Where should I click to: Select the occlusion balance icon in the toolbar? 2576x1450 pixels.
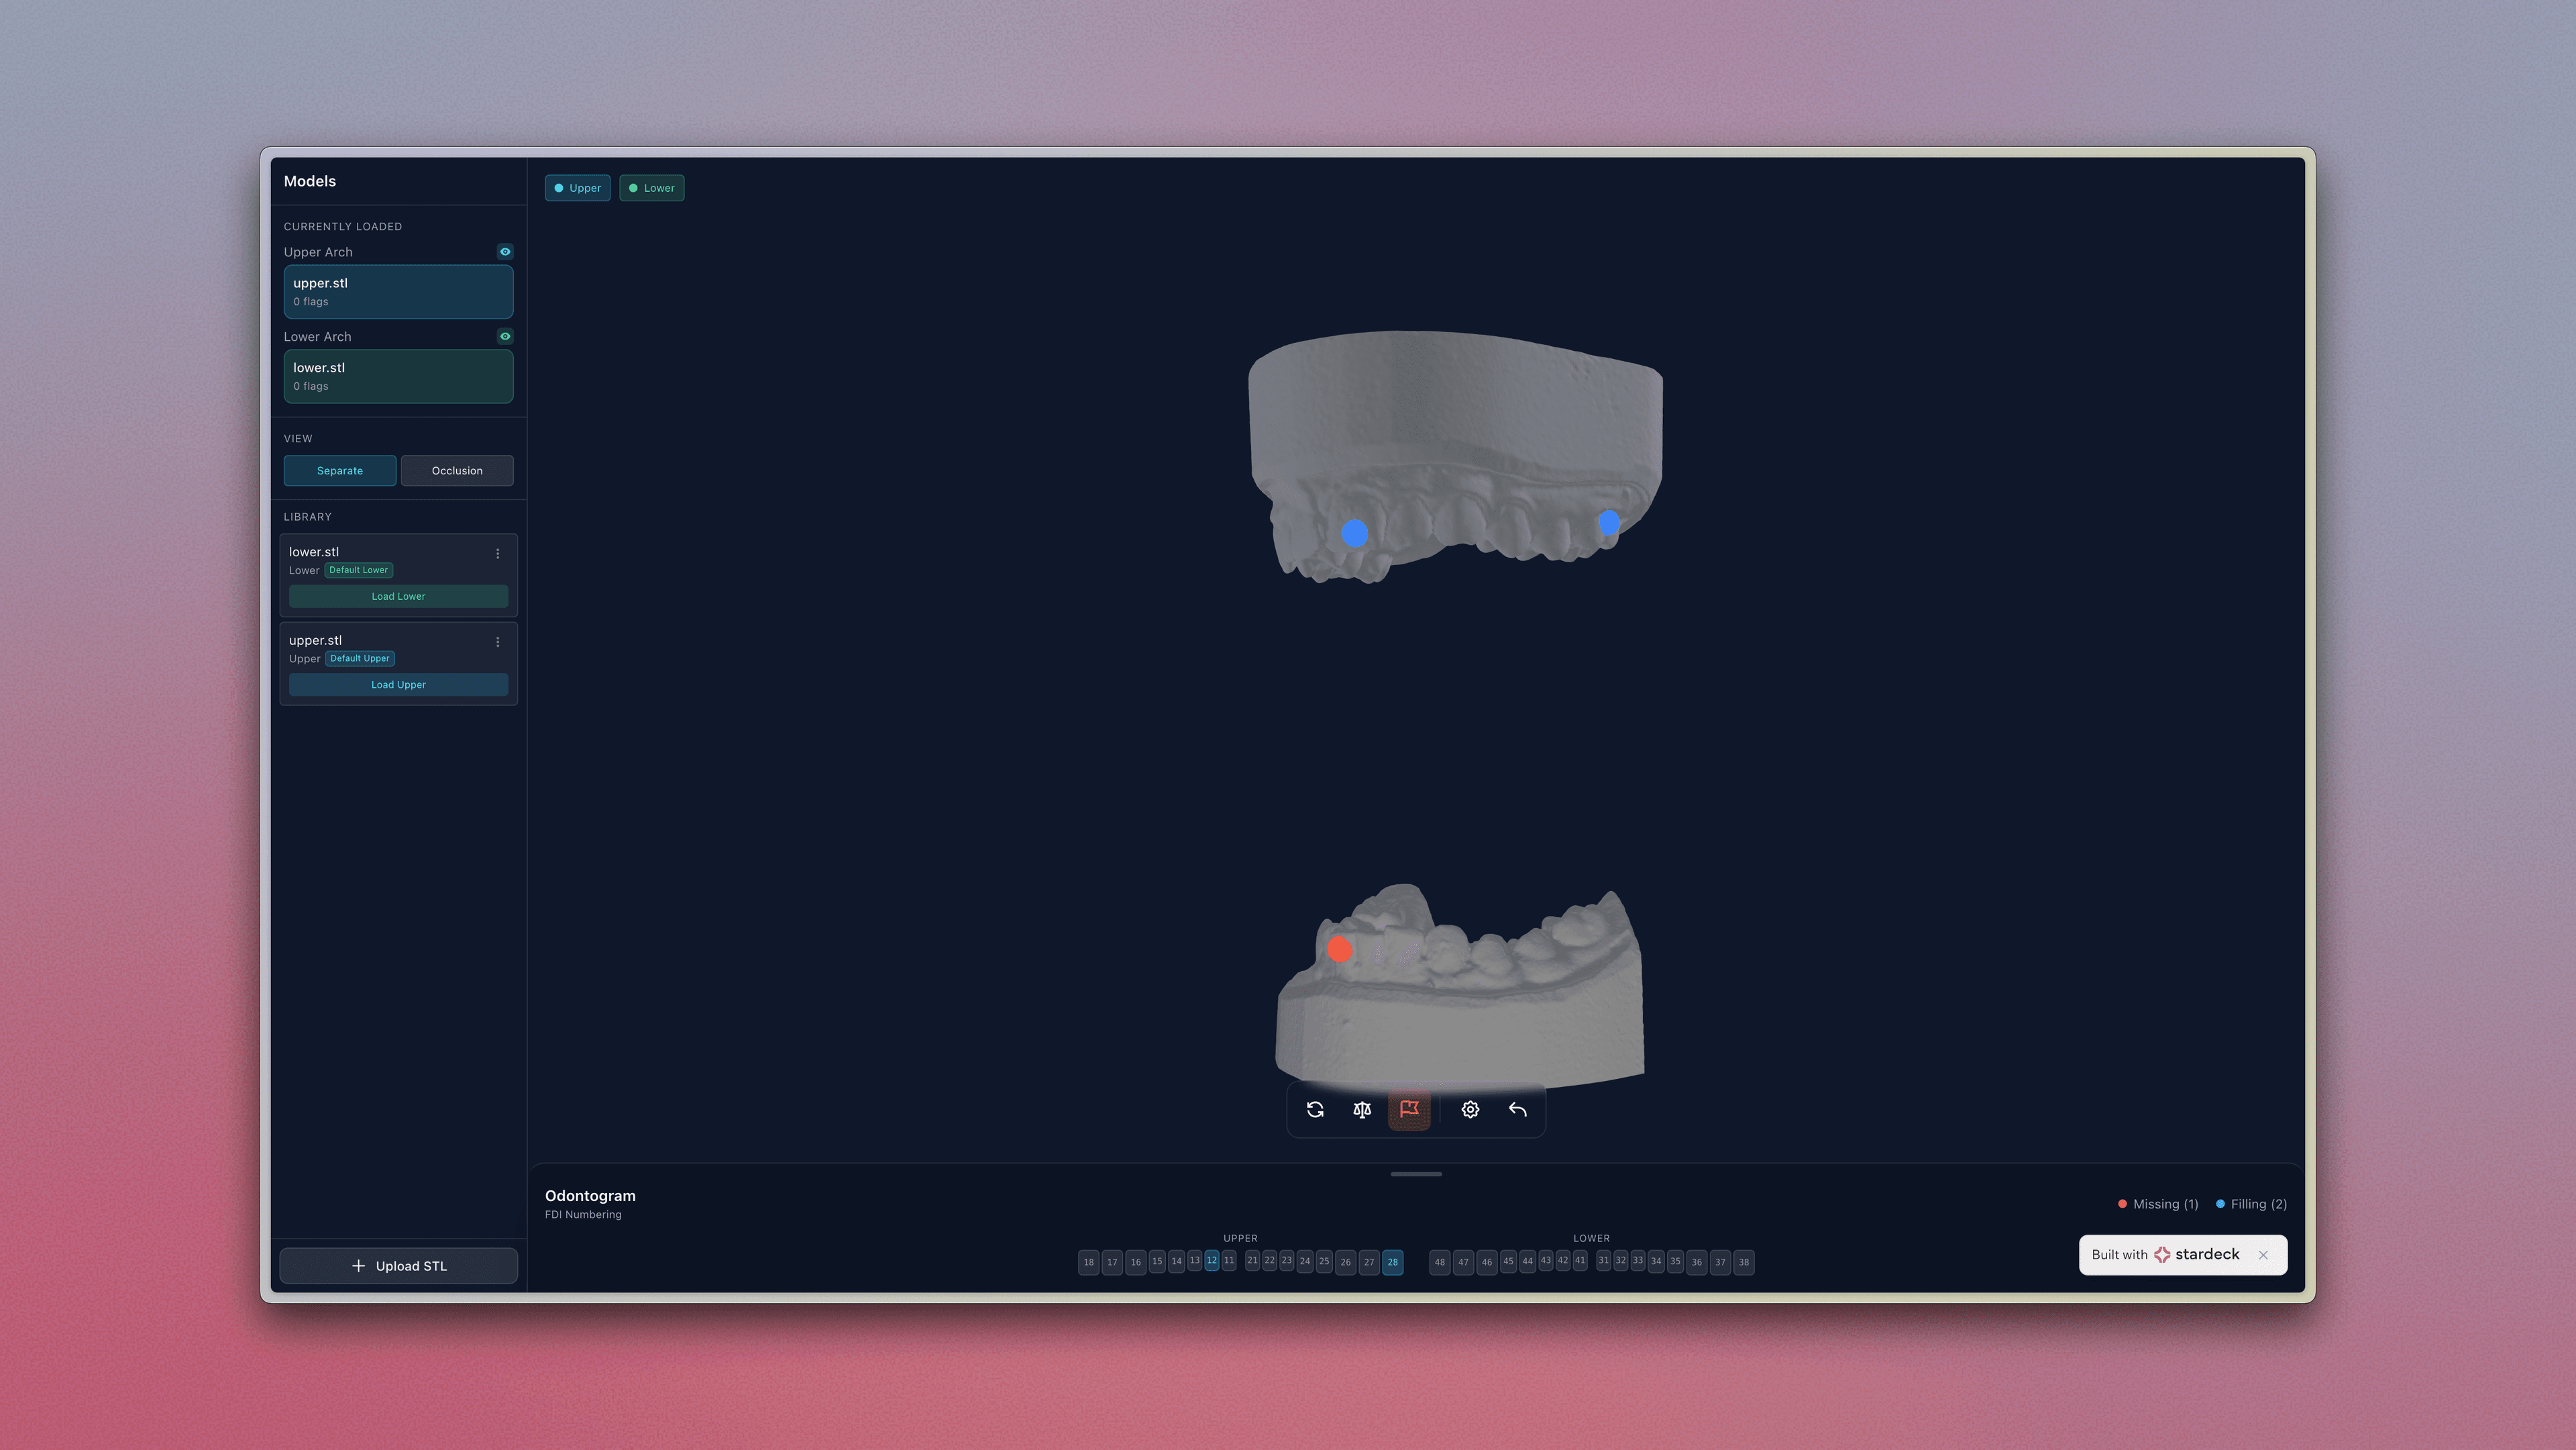click(1361, 1109)
